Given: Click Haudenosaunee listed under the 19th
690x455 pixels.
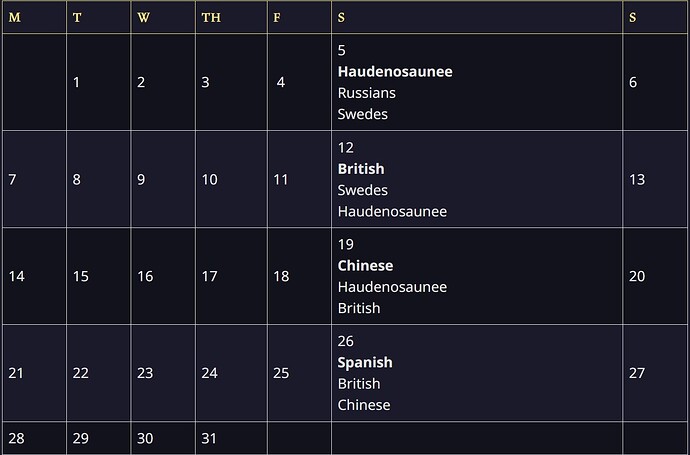Looking at the screenshot, I should 392,287.
